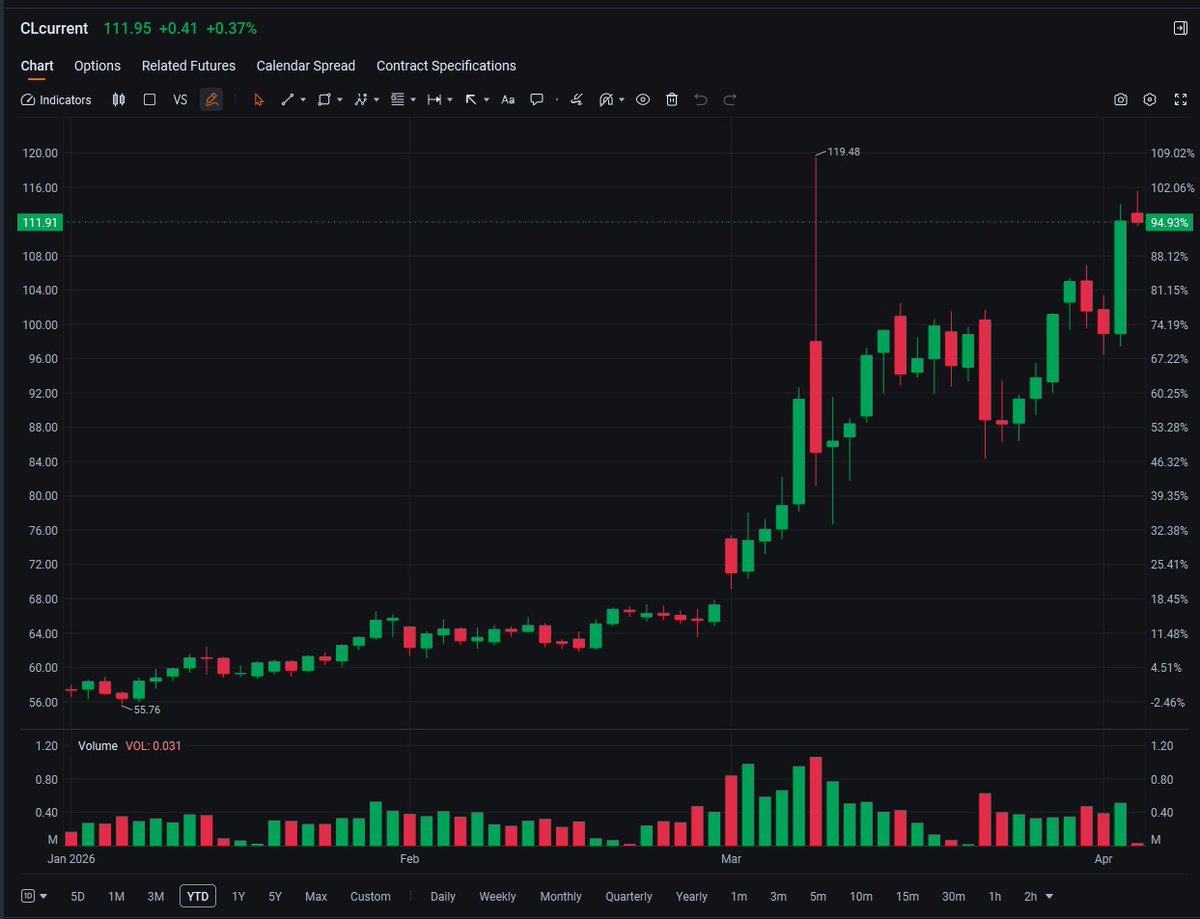This screenshot has height=919, width=1200.
Task: Expand the magnet tool dropdown arrow
Action: tap(622, 100)
